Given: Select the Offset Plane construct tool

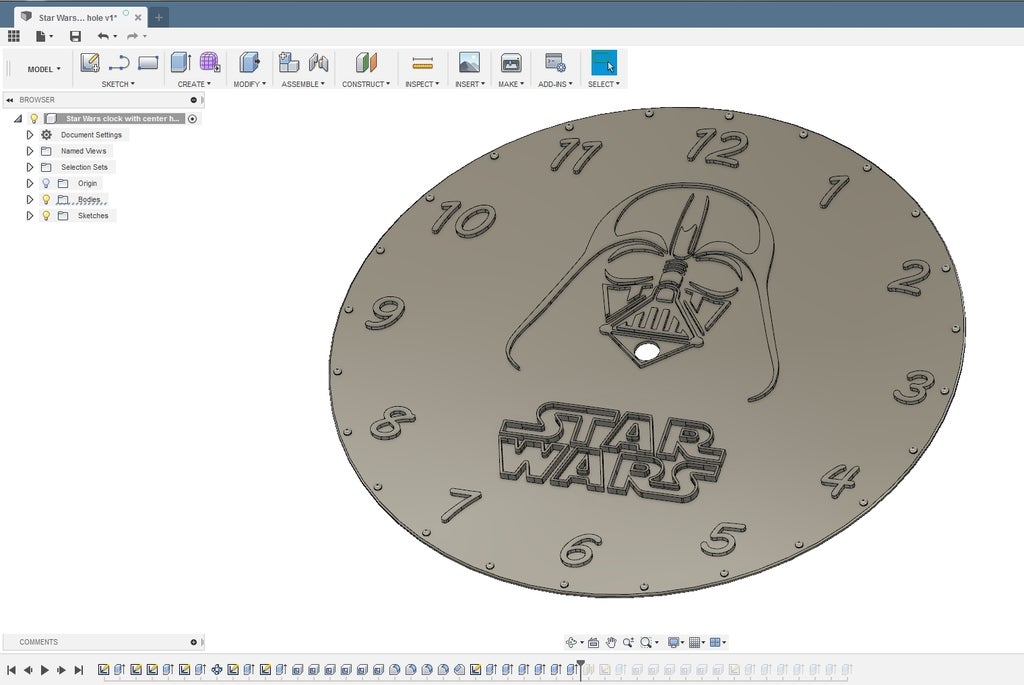Looking at the screenshot, I should [x=366, y=63].
